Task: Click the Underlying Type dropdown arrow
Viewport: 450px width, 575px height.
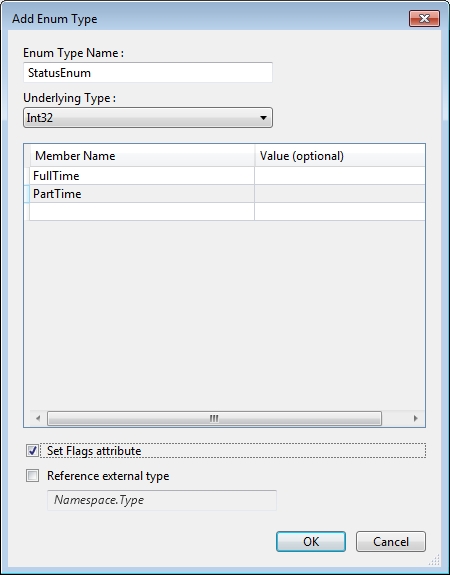Action: (x=263, y=118)
